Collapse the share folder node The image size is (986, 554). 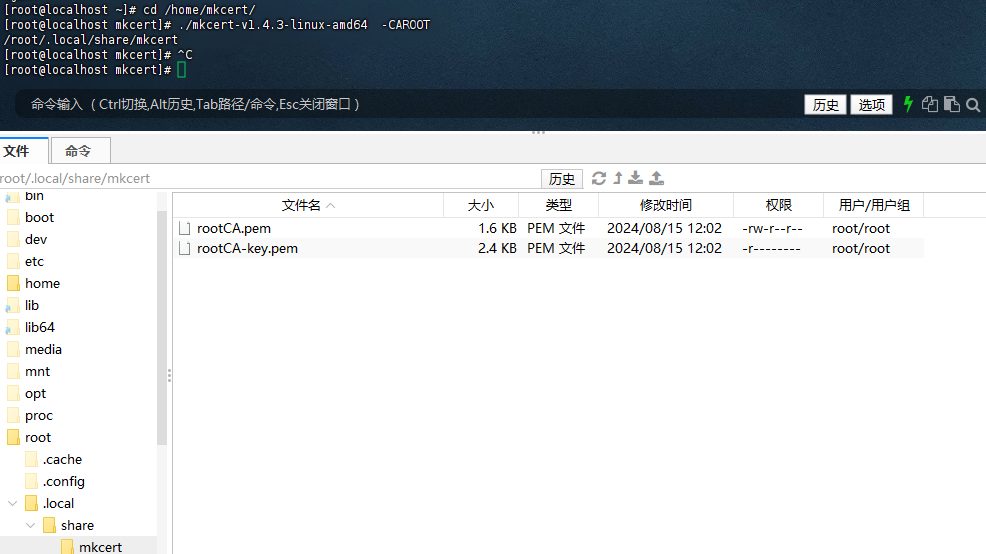(x=30, y=525)
